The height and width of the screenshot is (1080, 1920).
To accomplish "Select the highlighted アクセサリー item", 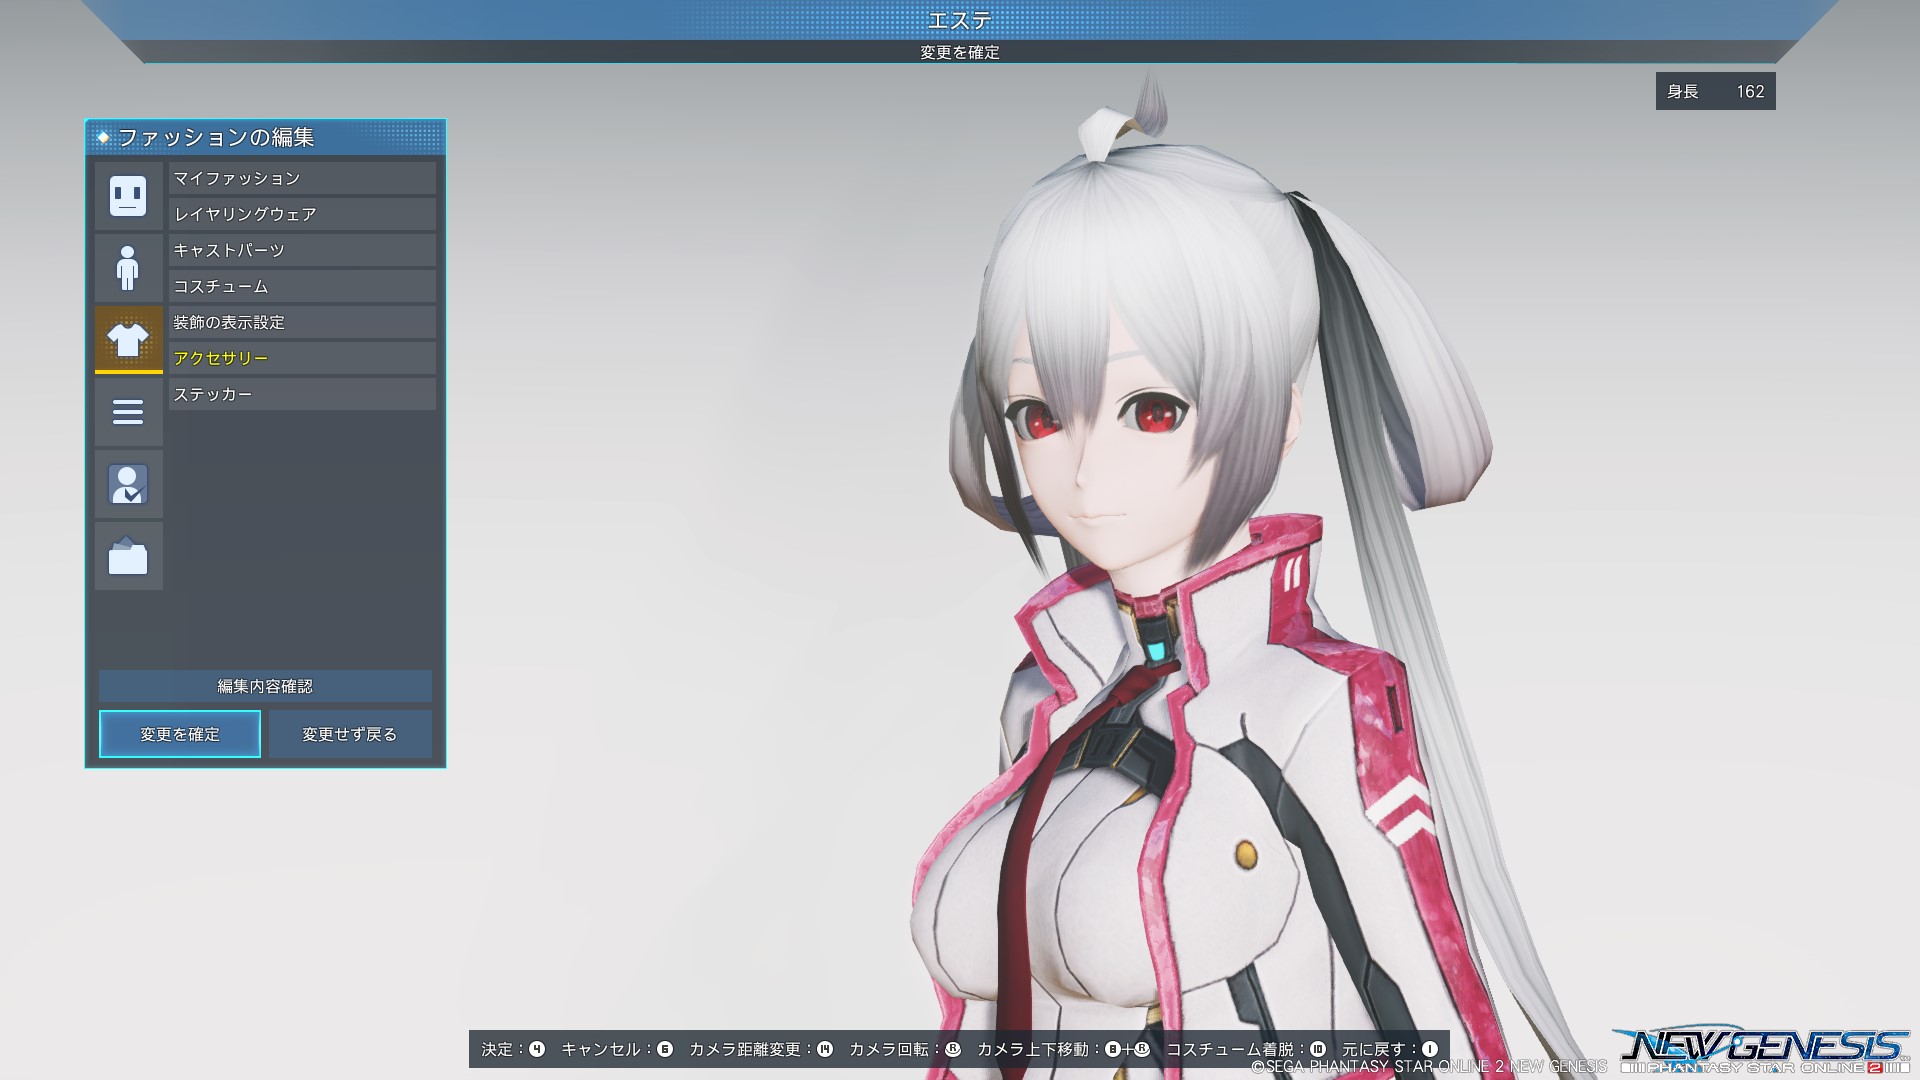I will pos(301,358).
